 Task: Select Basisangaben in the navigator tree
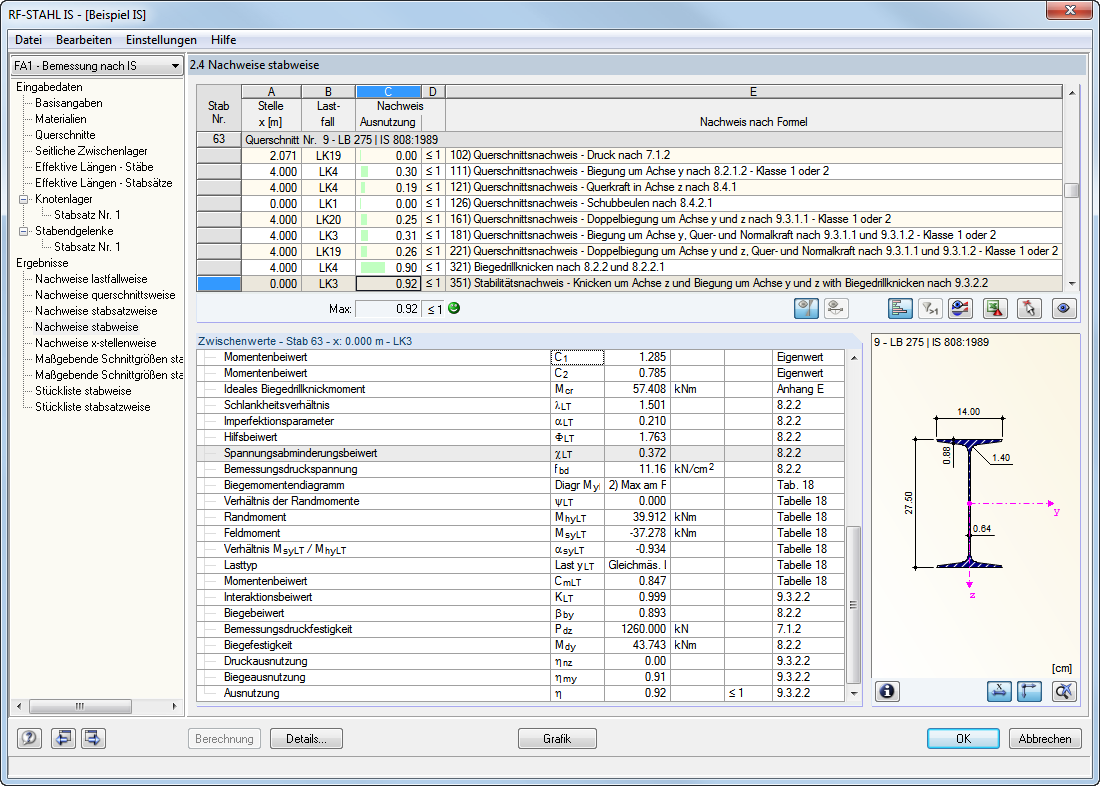pos(69,103)
